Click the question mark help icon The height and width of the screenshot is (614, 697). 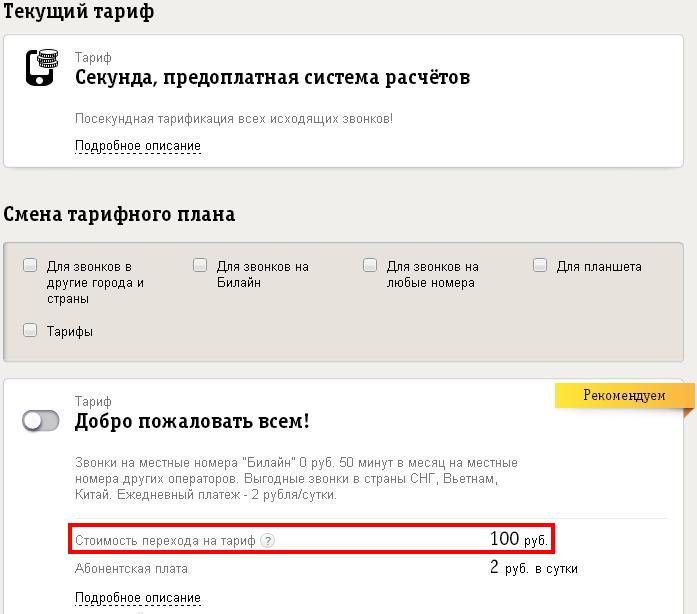pos(267,541)
